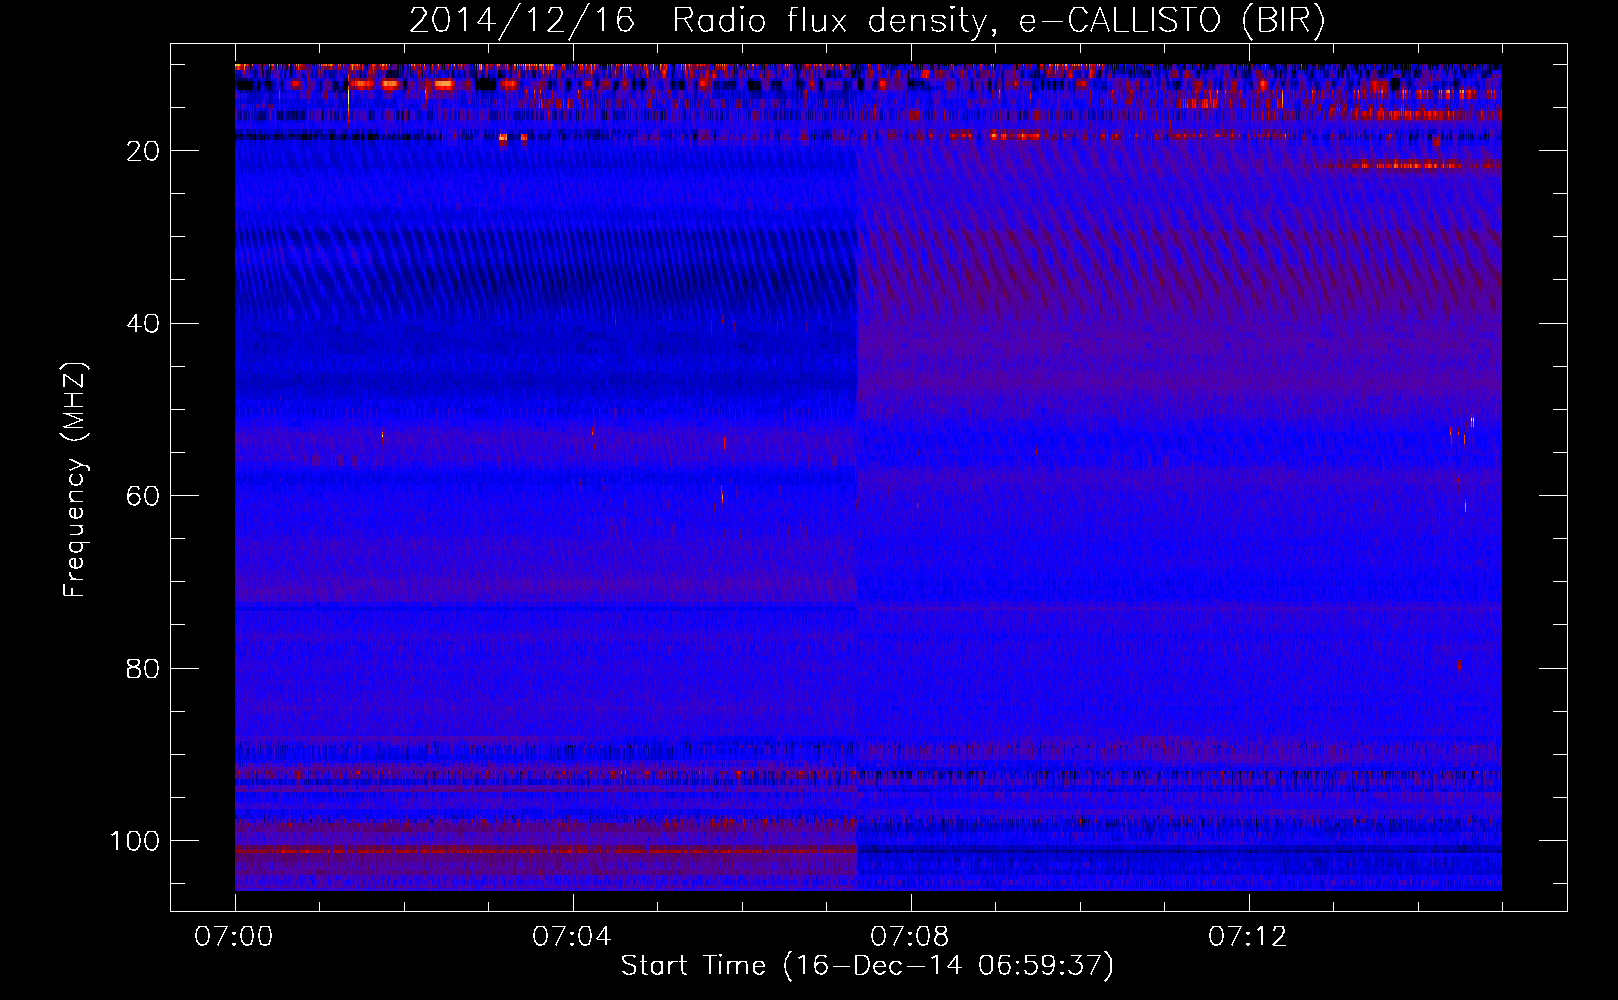
Task: Click the 100 frequency tick label
Action: 135,841
